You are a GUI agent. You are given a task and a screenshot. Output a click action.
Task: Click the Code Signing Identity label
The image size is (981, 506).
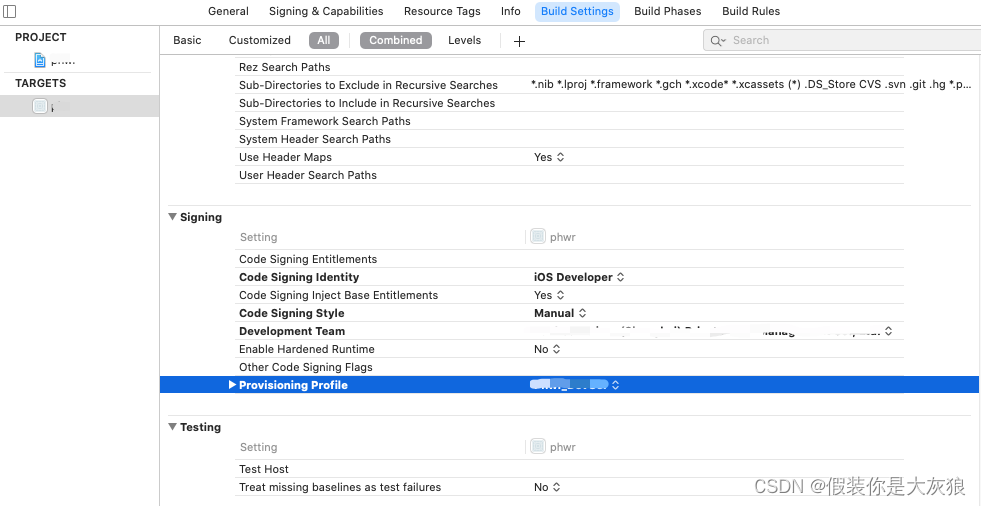299,277
